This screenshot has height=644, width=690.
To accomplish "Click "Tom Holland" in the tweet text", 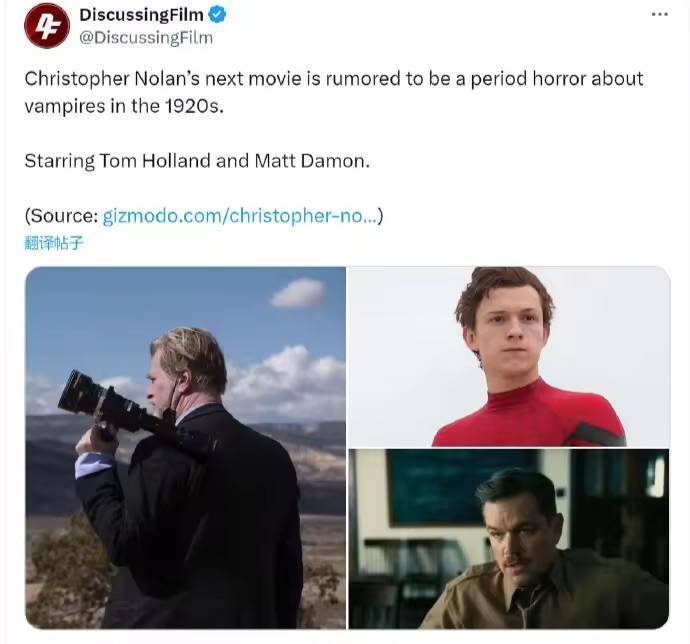I will coord(155,161).
